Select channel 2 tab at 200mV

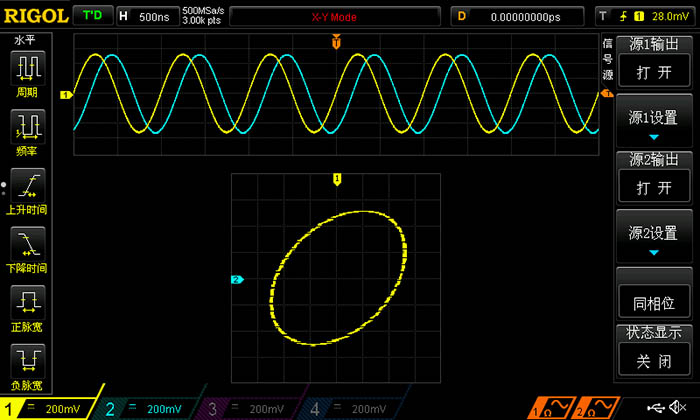click(x=150, y=408)
